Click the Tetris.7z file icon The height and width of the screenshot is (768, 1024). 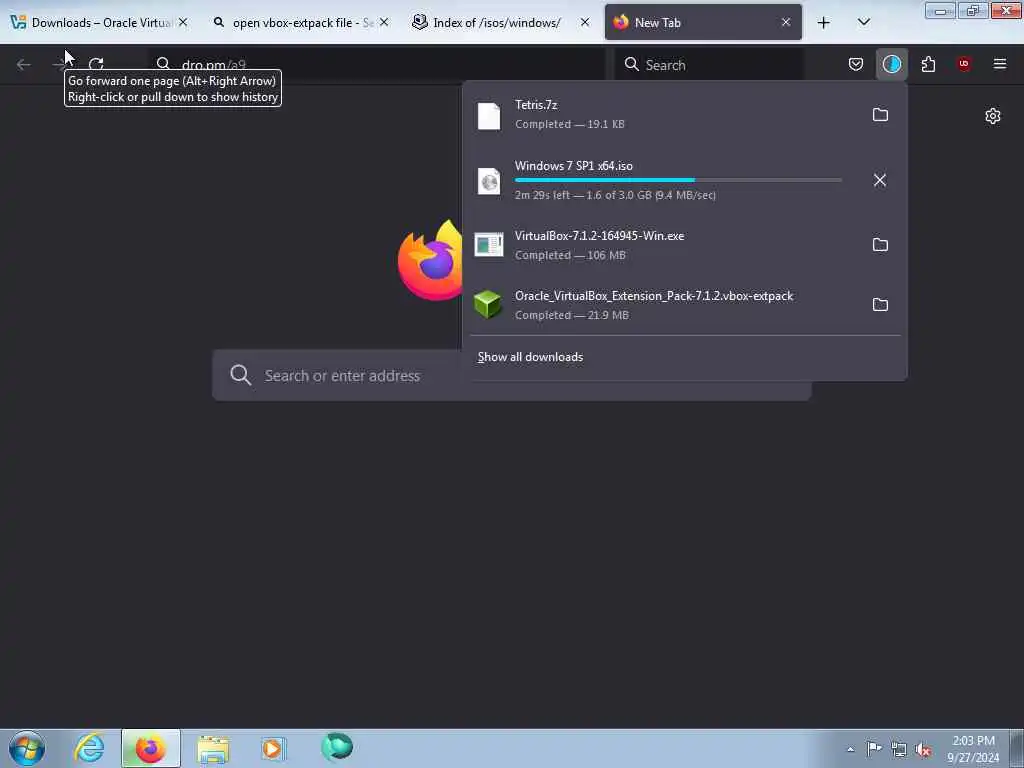point(488,116)
